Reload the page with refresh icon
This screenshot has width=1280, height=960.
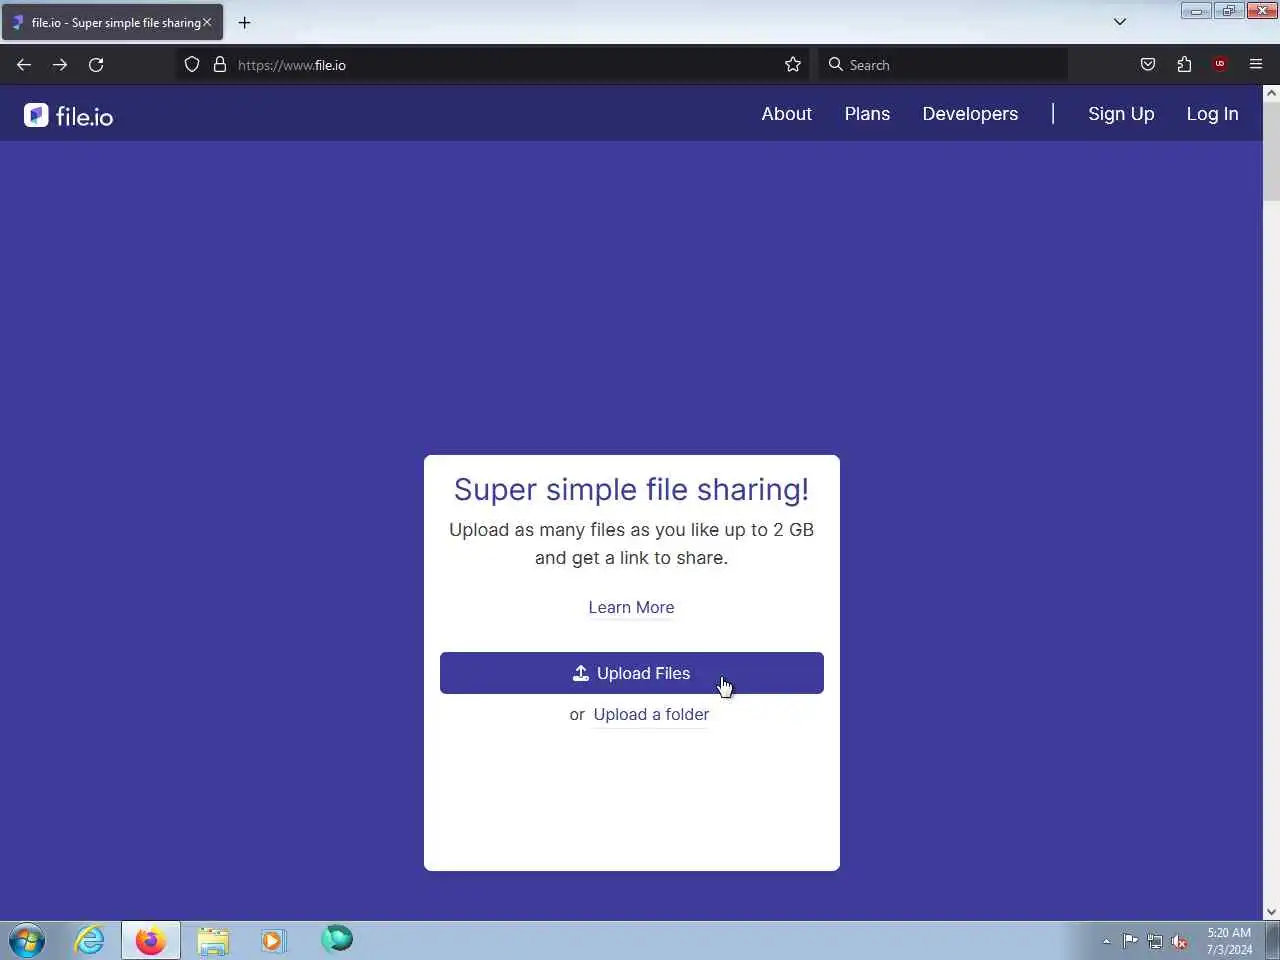tap(96, 65)
